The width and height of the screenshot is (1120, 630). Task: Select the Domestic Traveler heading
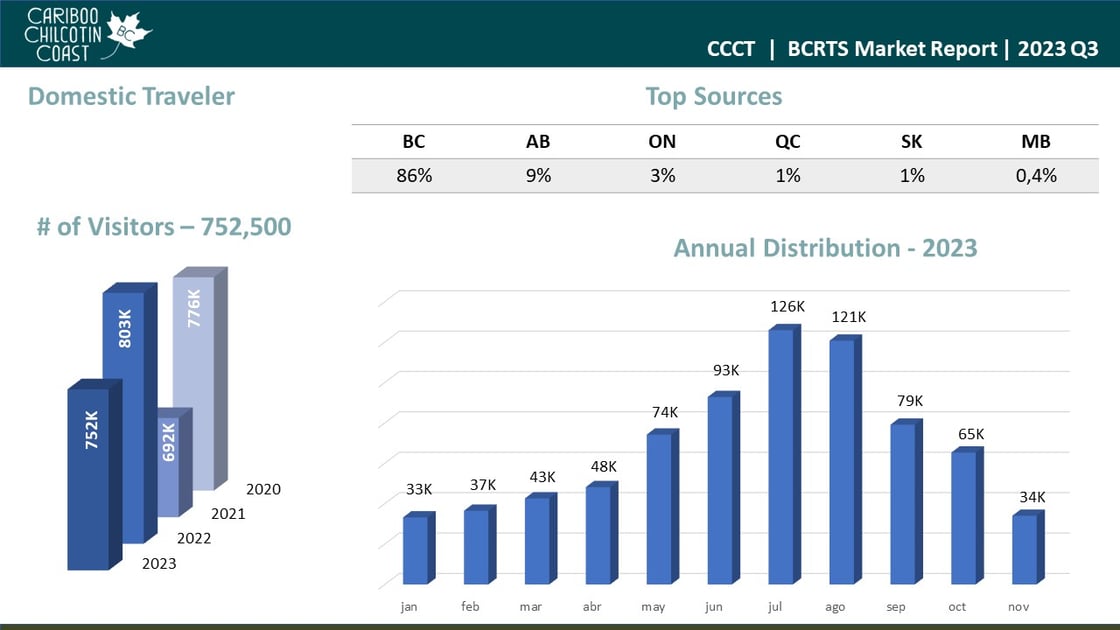pyautogui.click(x=131, y=96)
